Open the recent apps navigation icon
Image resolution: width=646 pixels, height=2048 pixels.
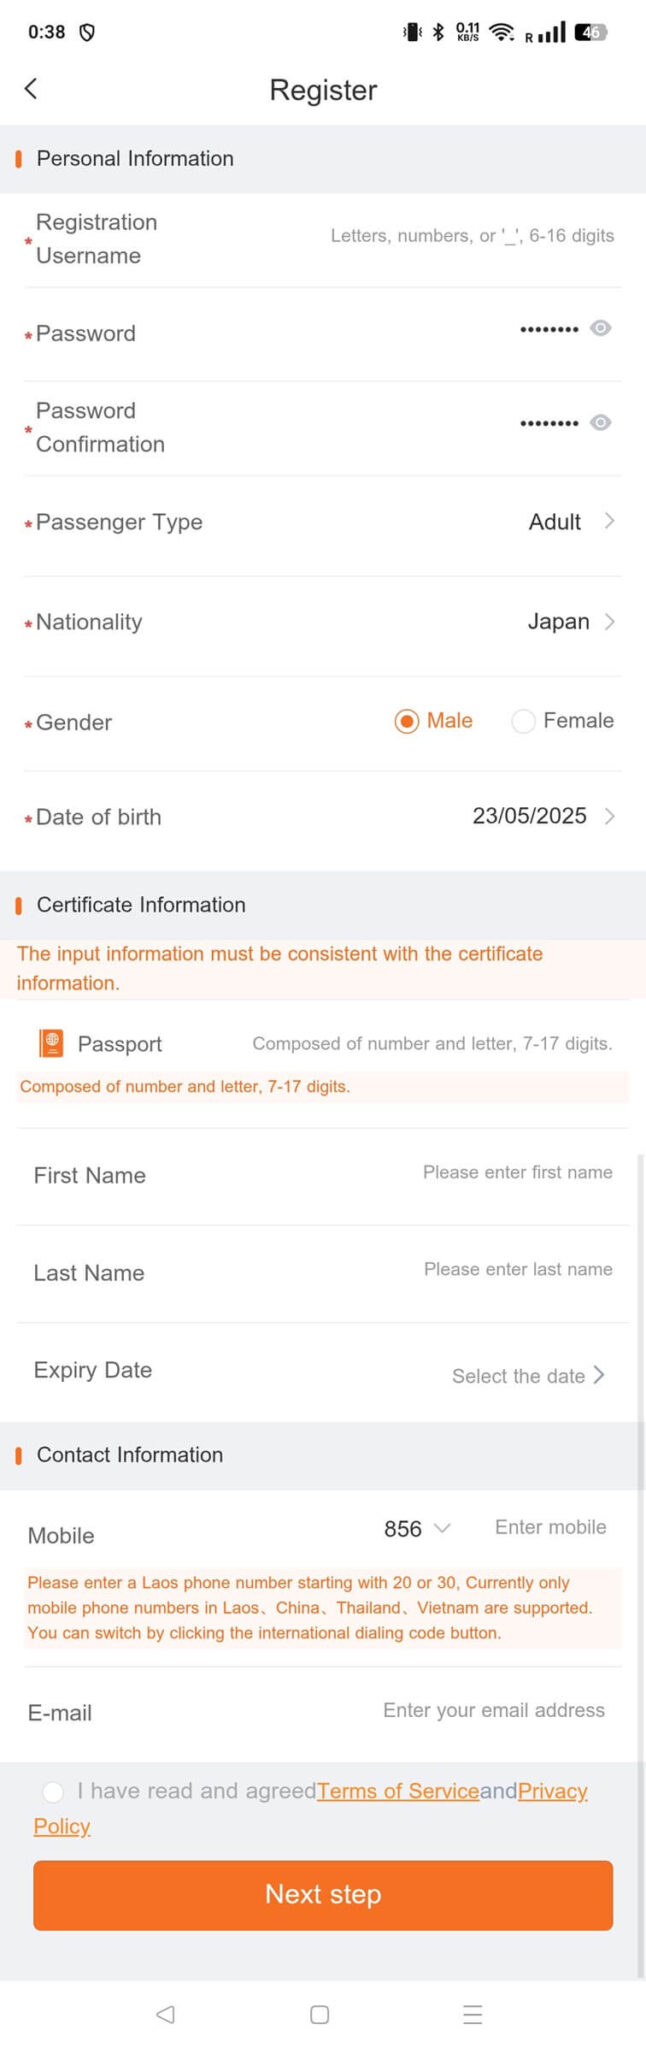click(x=472, y=2015)
